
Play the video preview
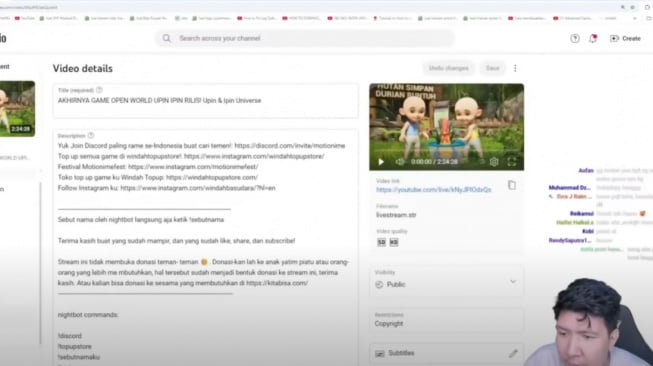381,162
